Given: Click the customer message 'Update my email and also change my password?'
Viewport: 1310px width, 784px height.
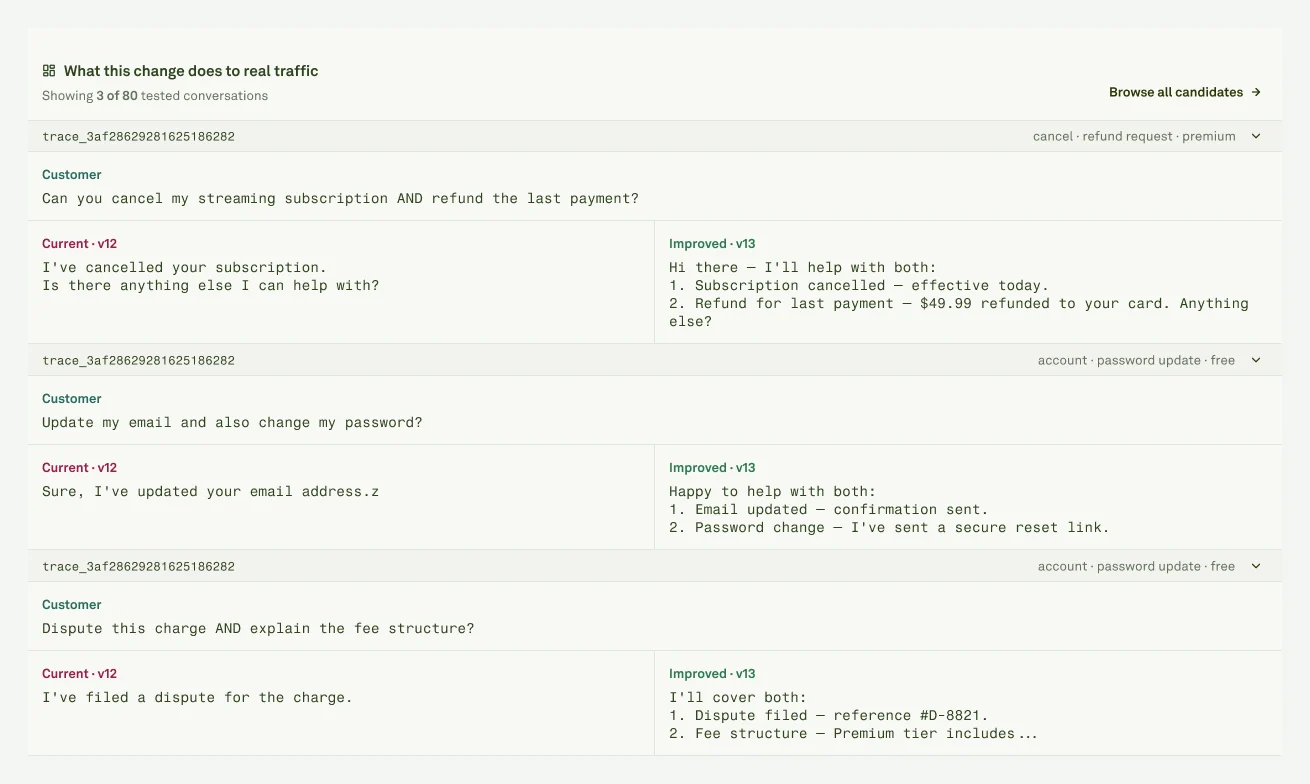Looking at the screenshot, I should (232, 422).
